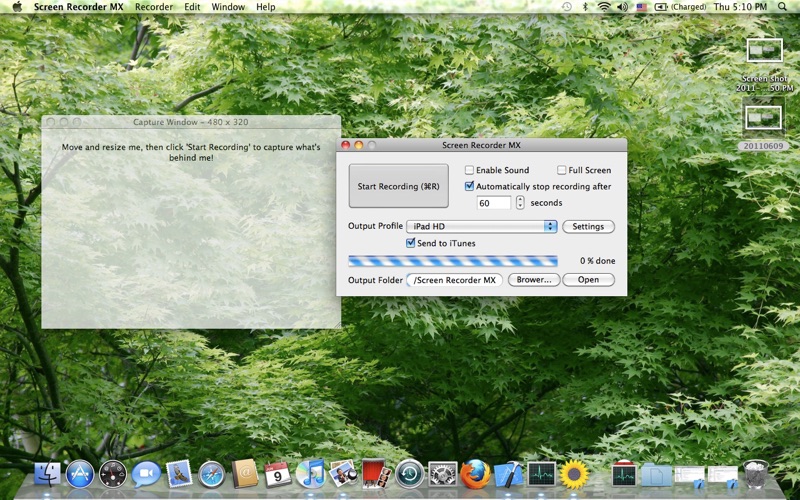
Task: Open the Documents folder stack in dock
Action: pyautogui.click(x=657, y=476)
